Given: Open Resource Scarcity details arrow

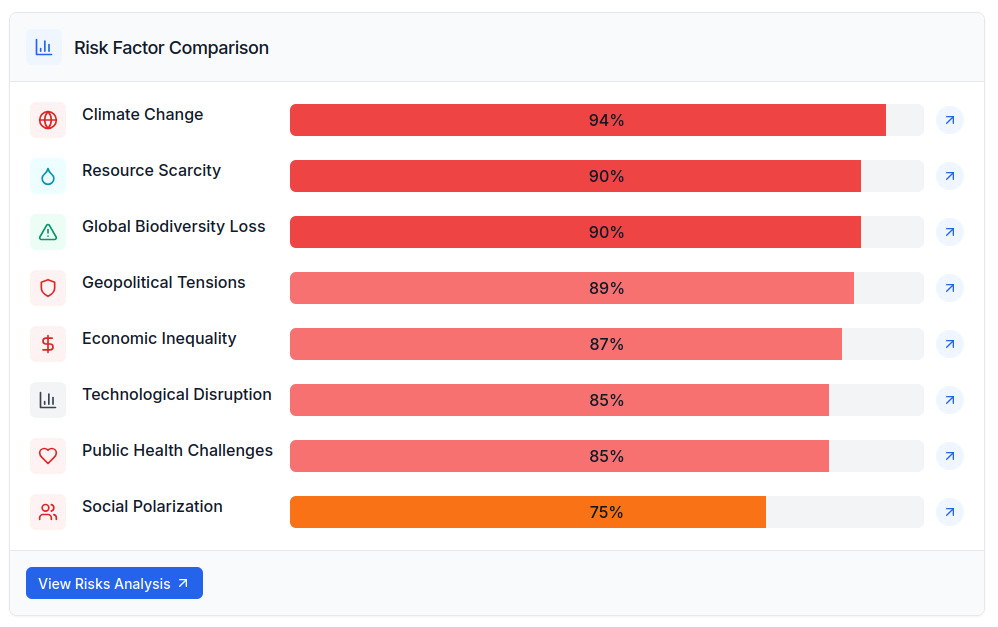Looking at the screenshot, I should 950,176.
